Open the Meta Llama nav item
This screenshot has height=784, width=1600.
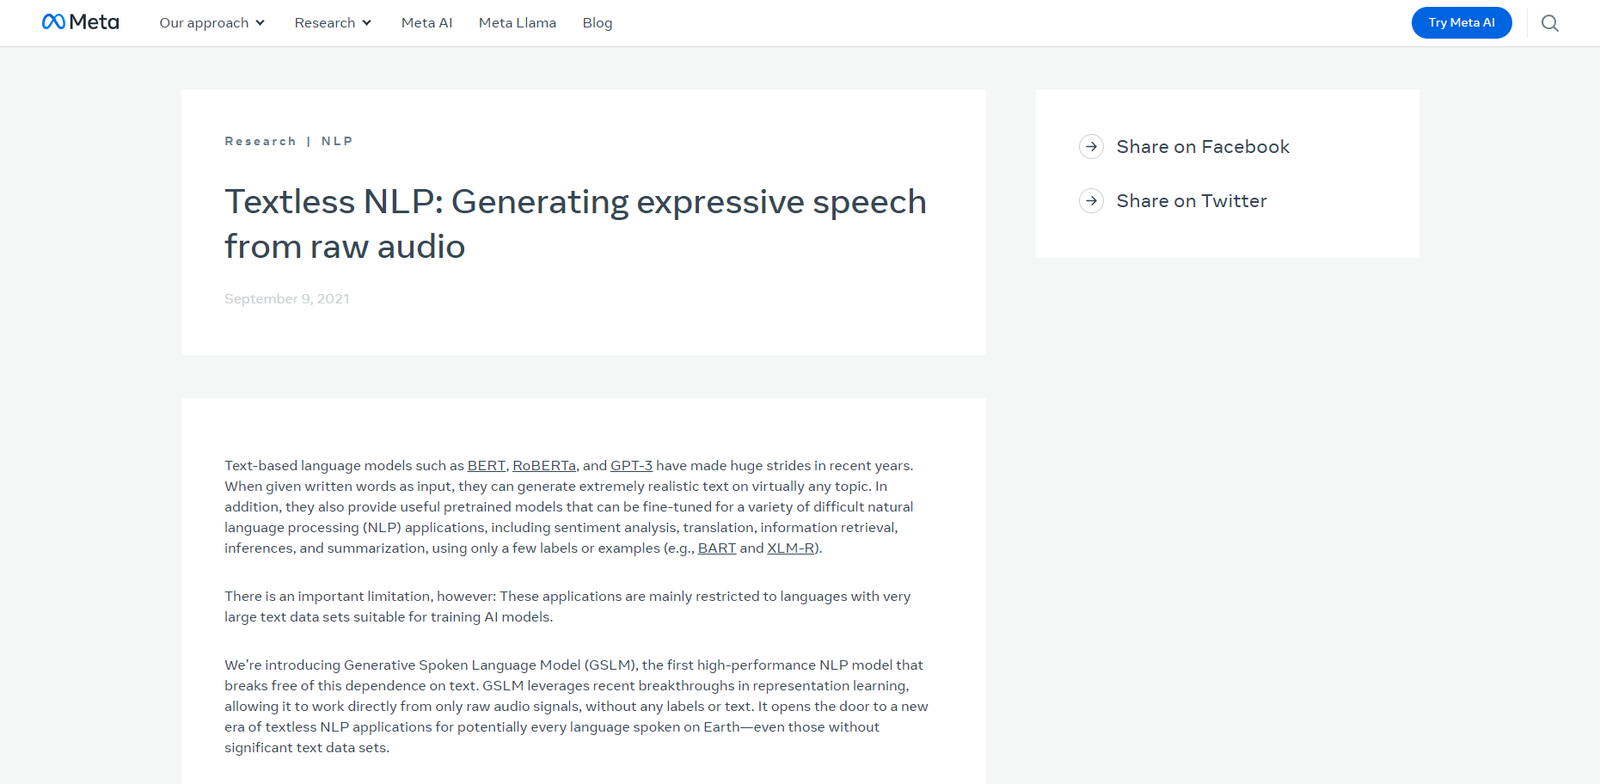point(517,23)
